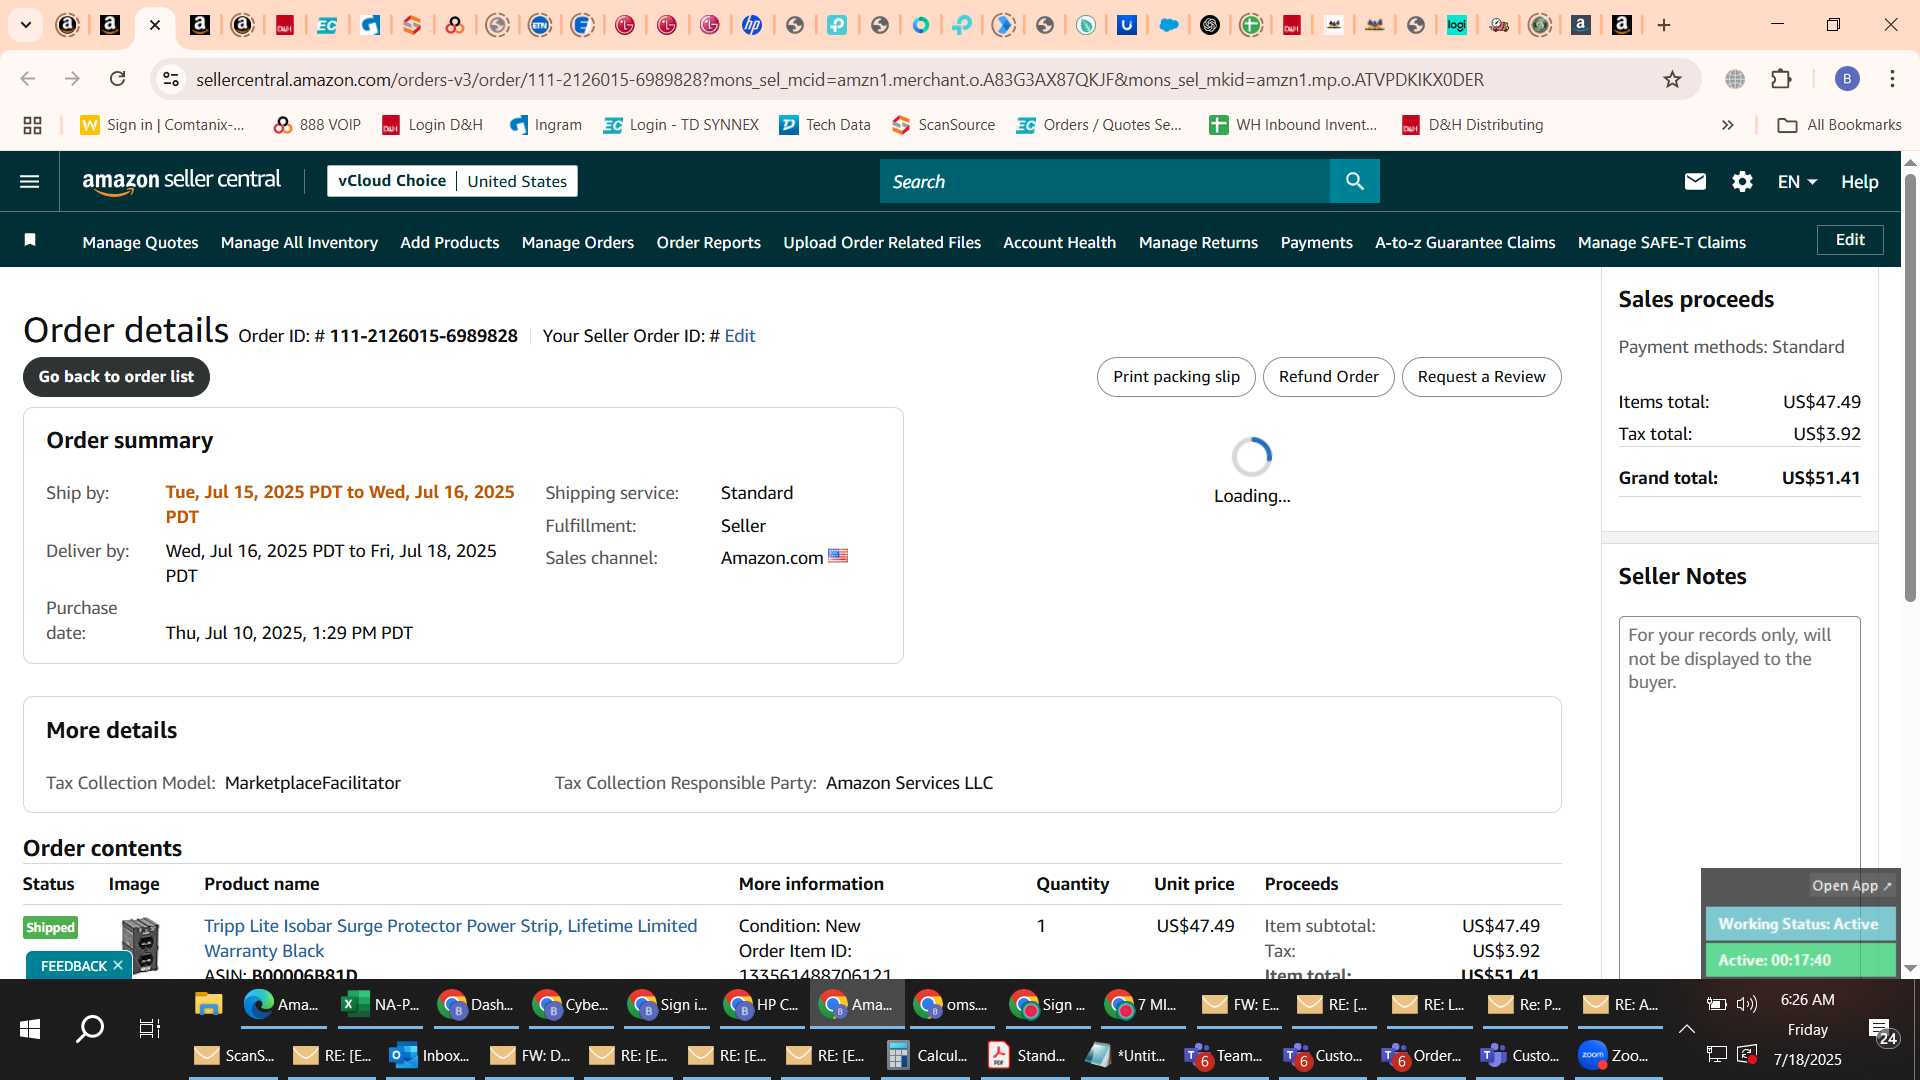1920x1080 pixels.
Task: Click the browser address bar URL
Action: pos(840,79)
